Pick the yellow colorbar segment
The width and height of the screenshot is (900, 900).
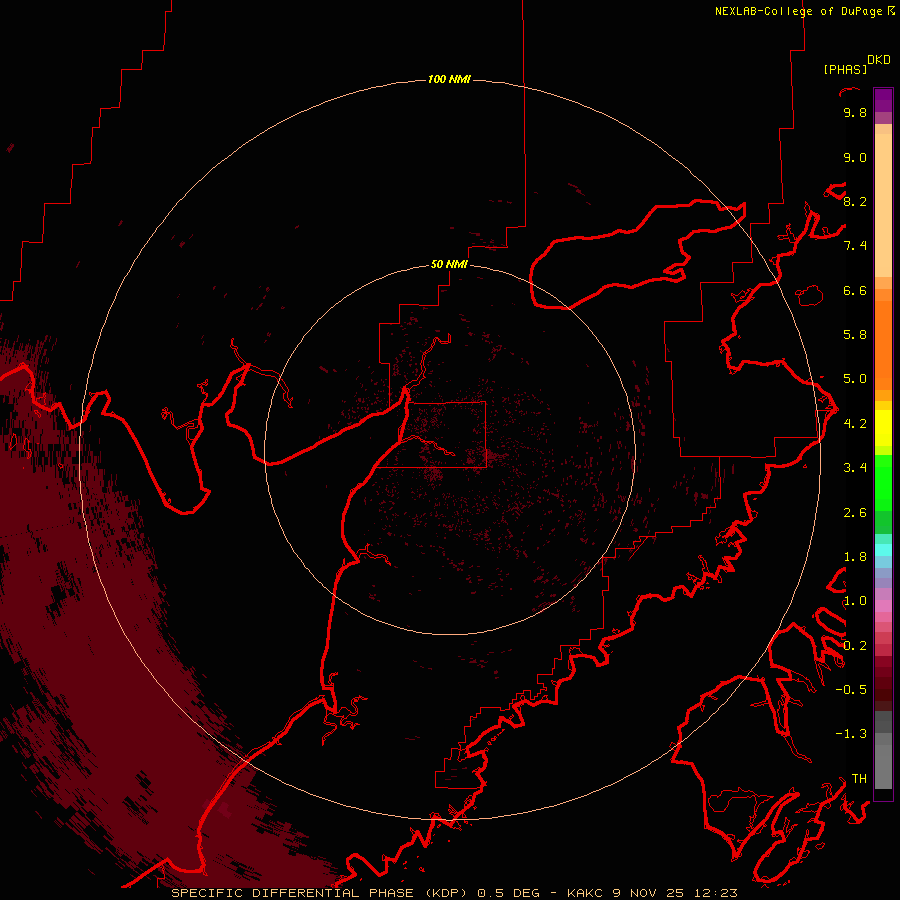click(x=883, y=428)
